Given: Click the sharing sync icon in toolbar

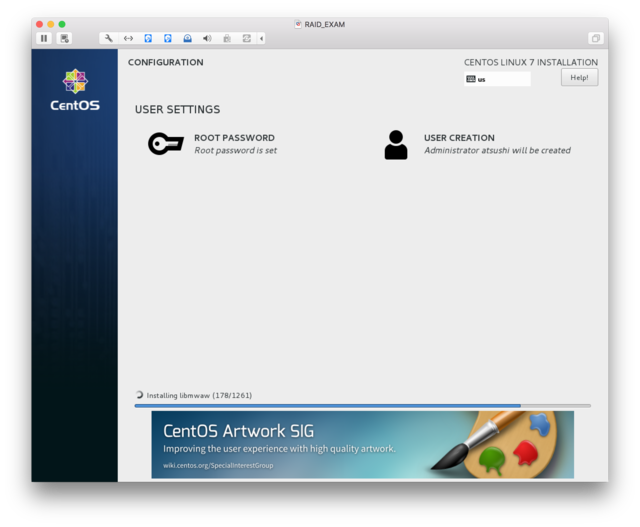Looking at the screenshot, I should (247, 38).
